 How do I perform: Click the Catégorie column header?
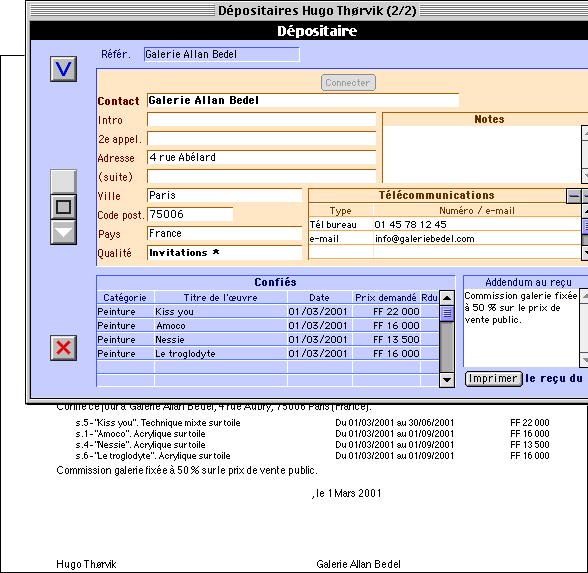coord(125,298)
